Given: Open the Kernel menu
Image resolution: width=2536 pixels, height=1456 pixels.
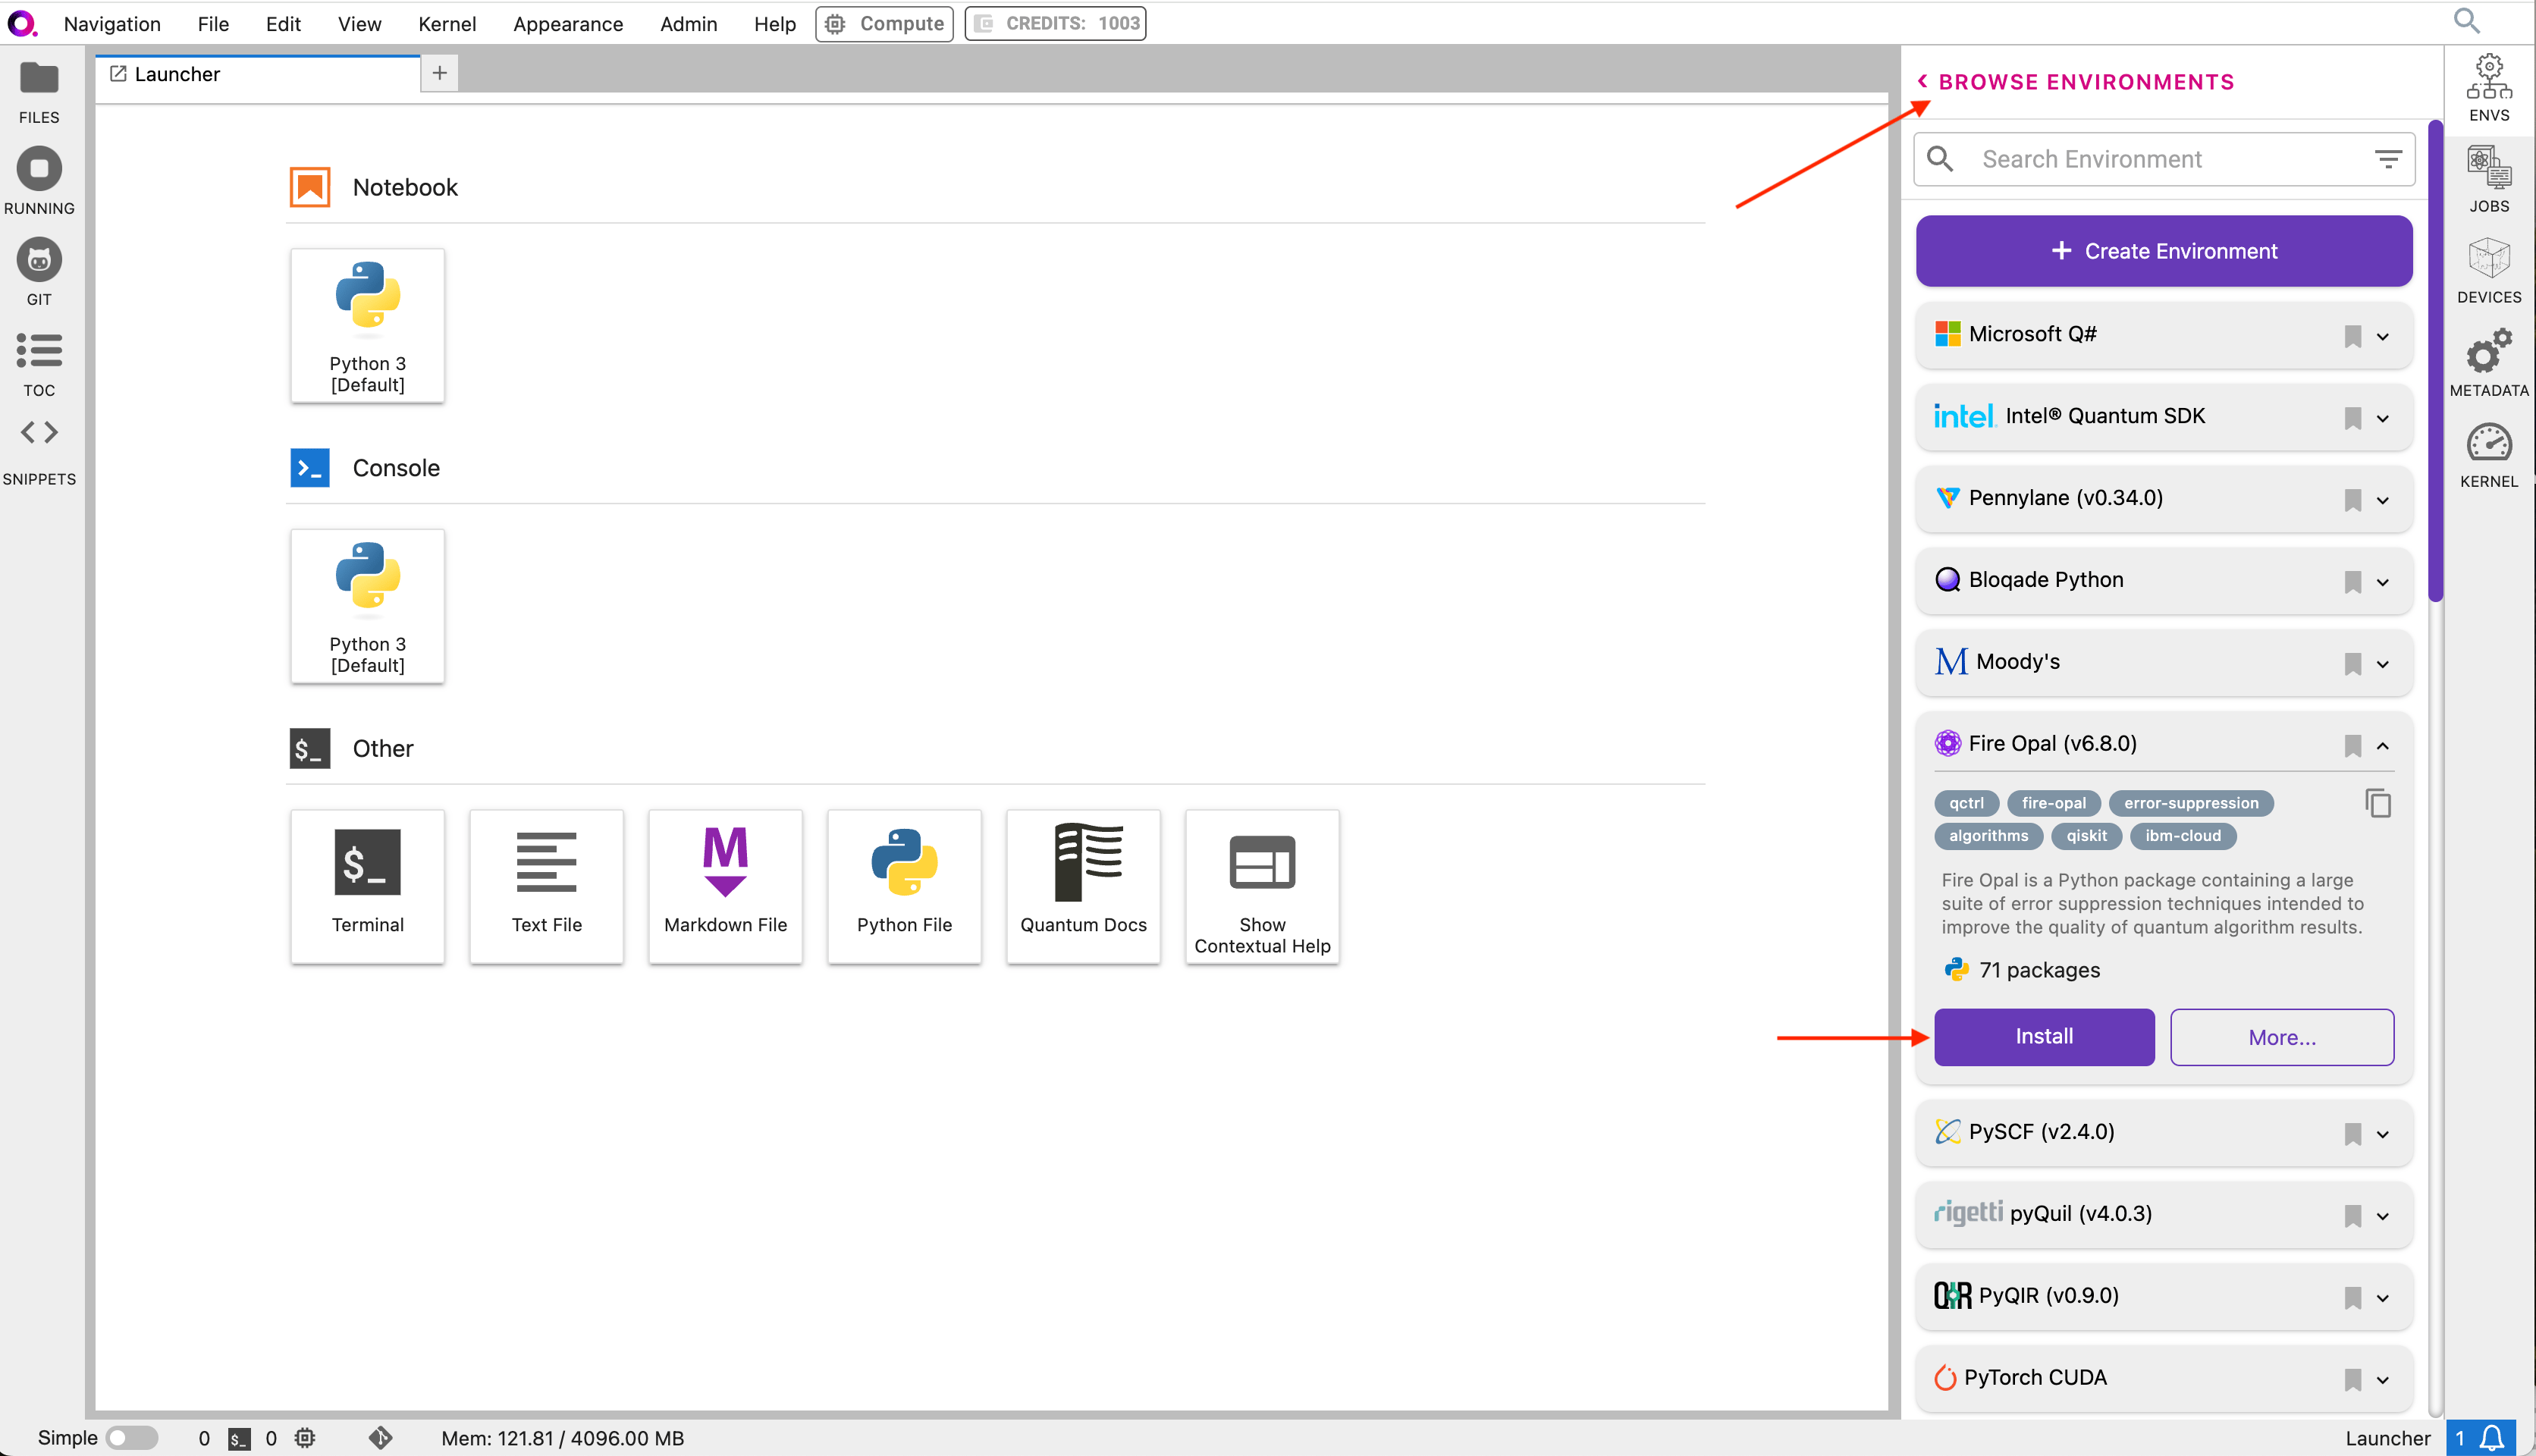Looking at the screenshot, I should pos(447,24).
